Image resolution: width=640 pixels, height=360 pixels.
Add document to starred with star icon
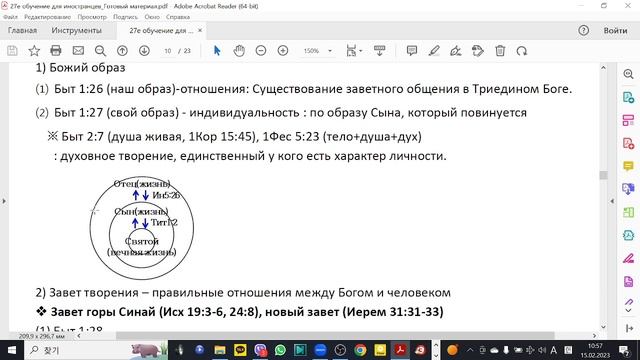tap(34, 51)
